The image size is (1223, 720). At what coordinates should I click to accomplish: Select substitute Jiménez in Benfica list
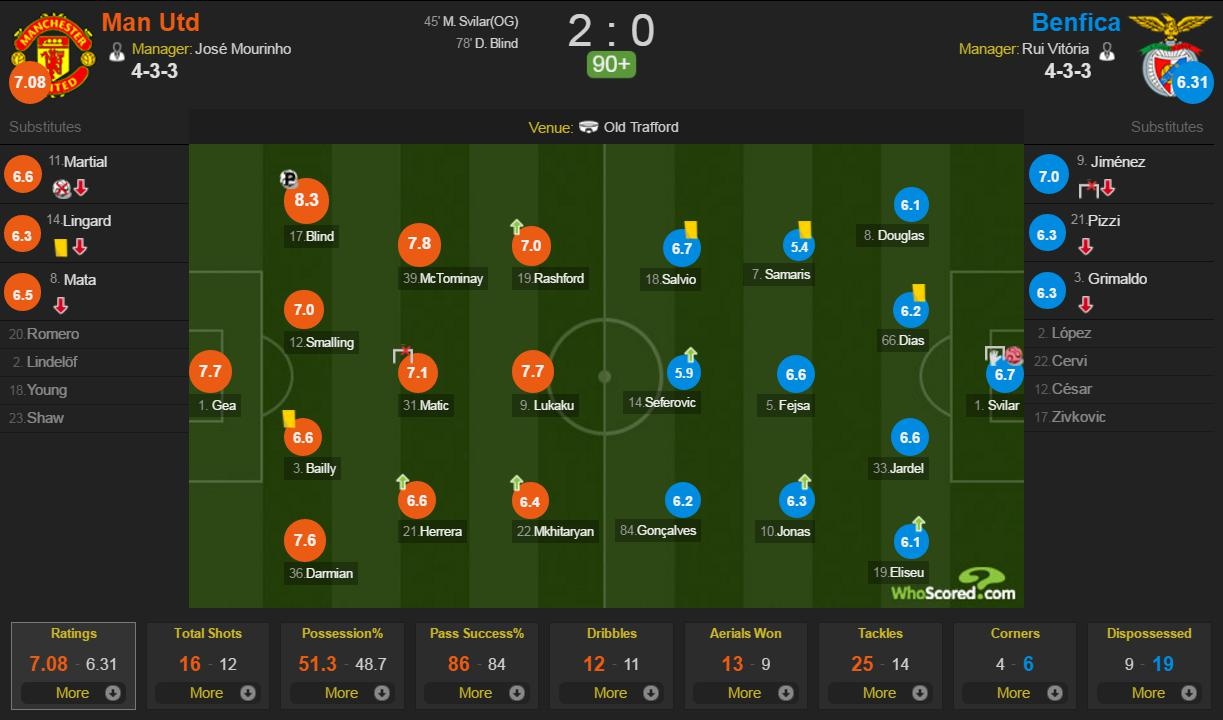coord(1118,162)
